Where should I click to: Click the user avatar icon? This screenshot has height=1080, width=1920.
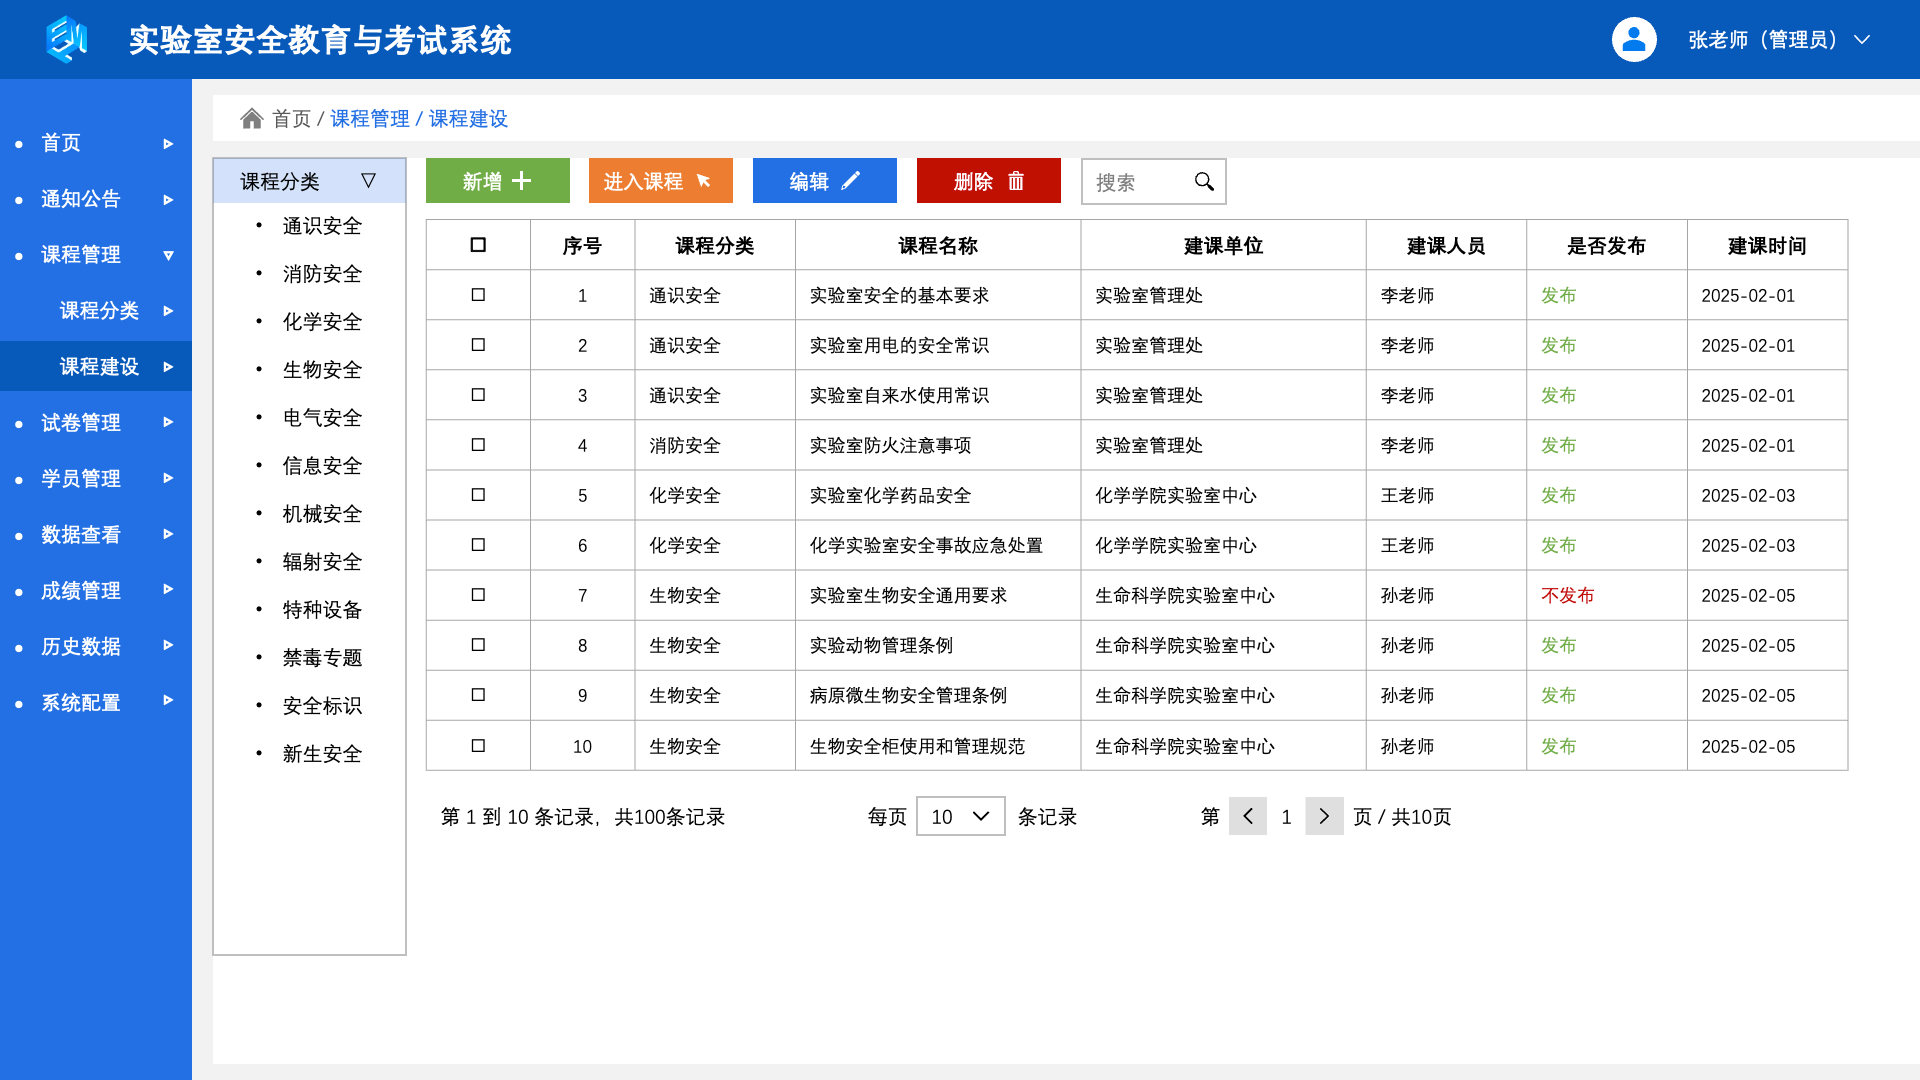click(x=1634, y=40)
